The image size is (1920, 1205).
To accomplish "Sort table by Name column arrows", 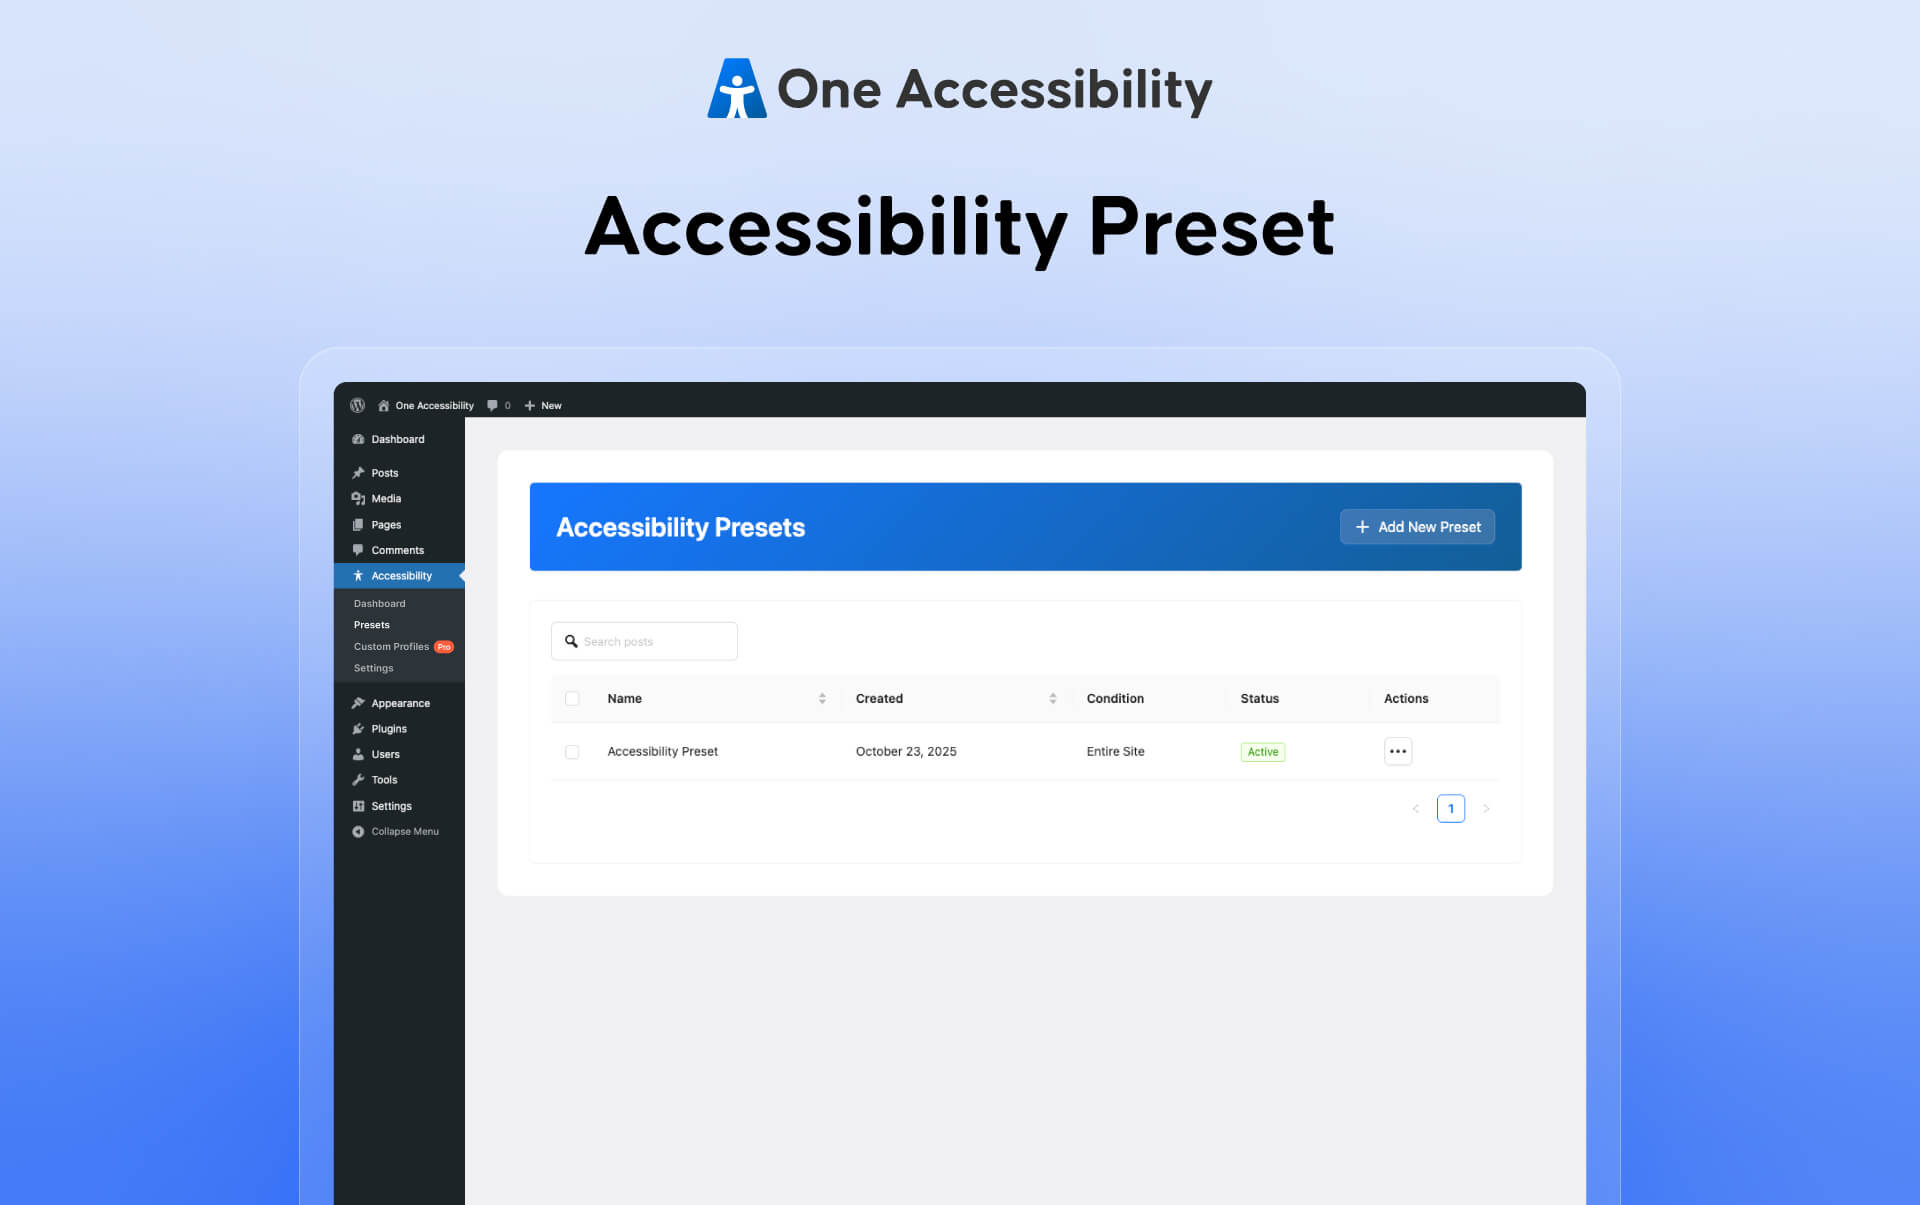I will pos(822,698).
